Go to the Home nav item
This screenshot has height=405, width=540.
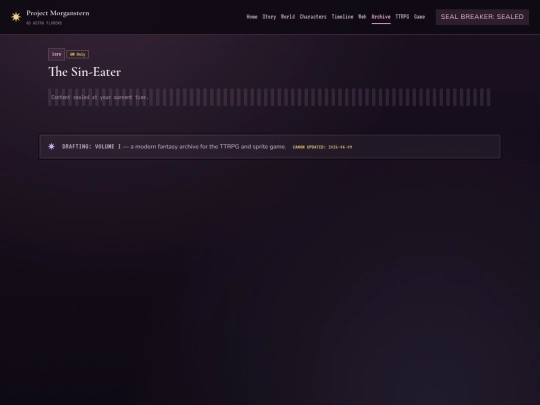point(252,17)
